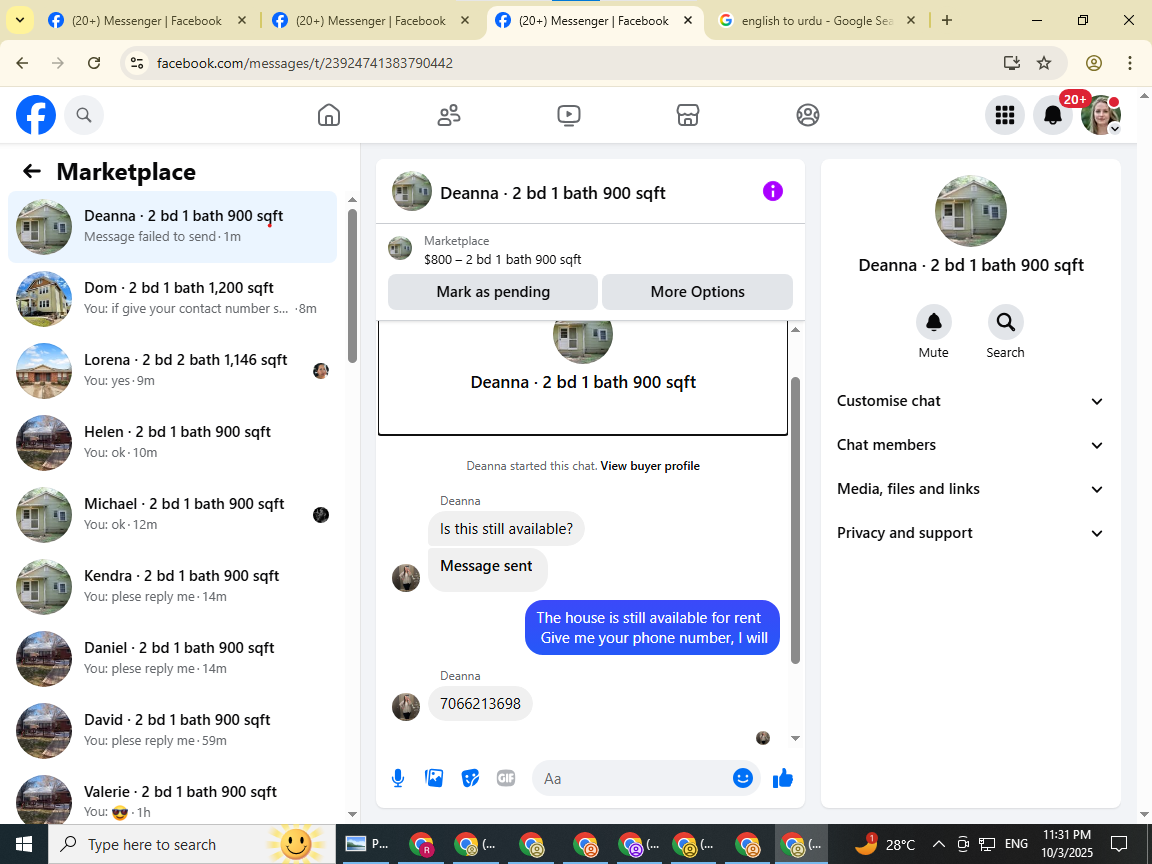1152x864 pixels.
Task: Open David conversation in list
Action: pyautogui.click(x=173, y=730)
